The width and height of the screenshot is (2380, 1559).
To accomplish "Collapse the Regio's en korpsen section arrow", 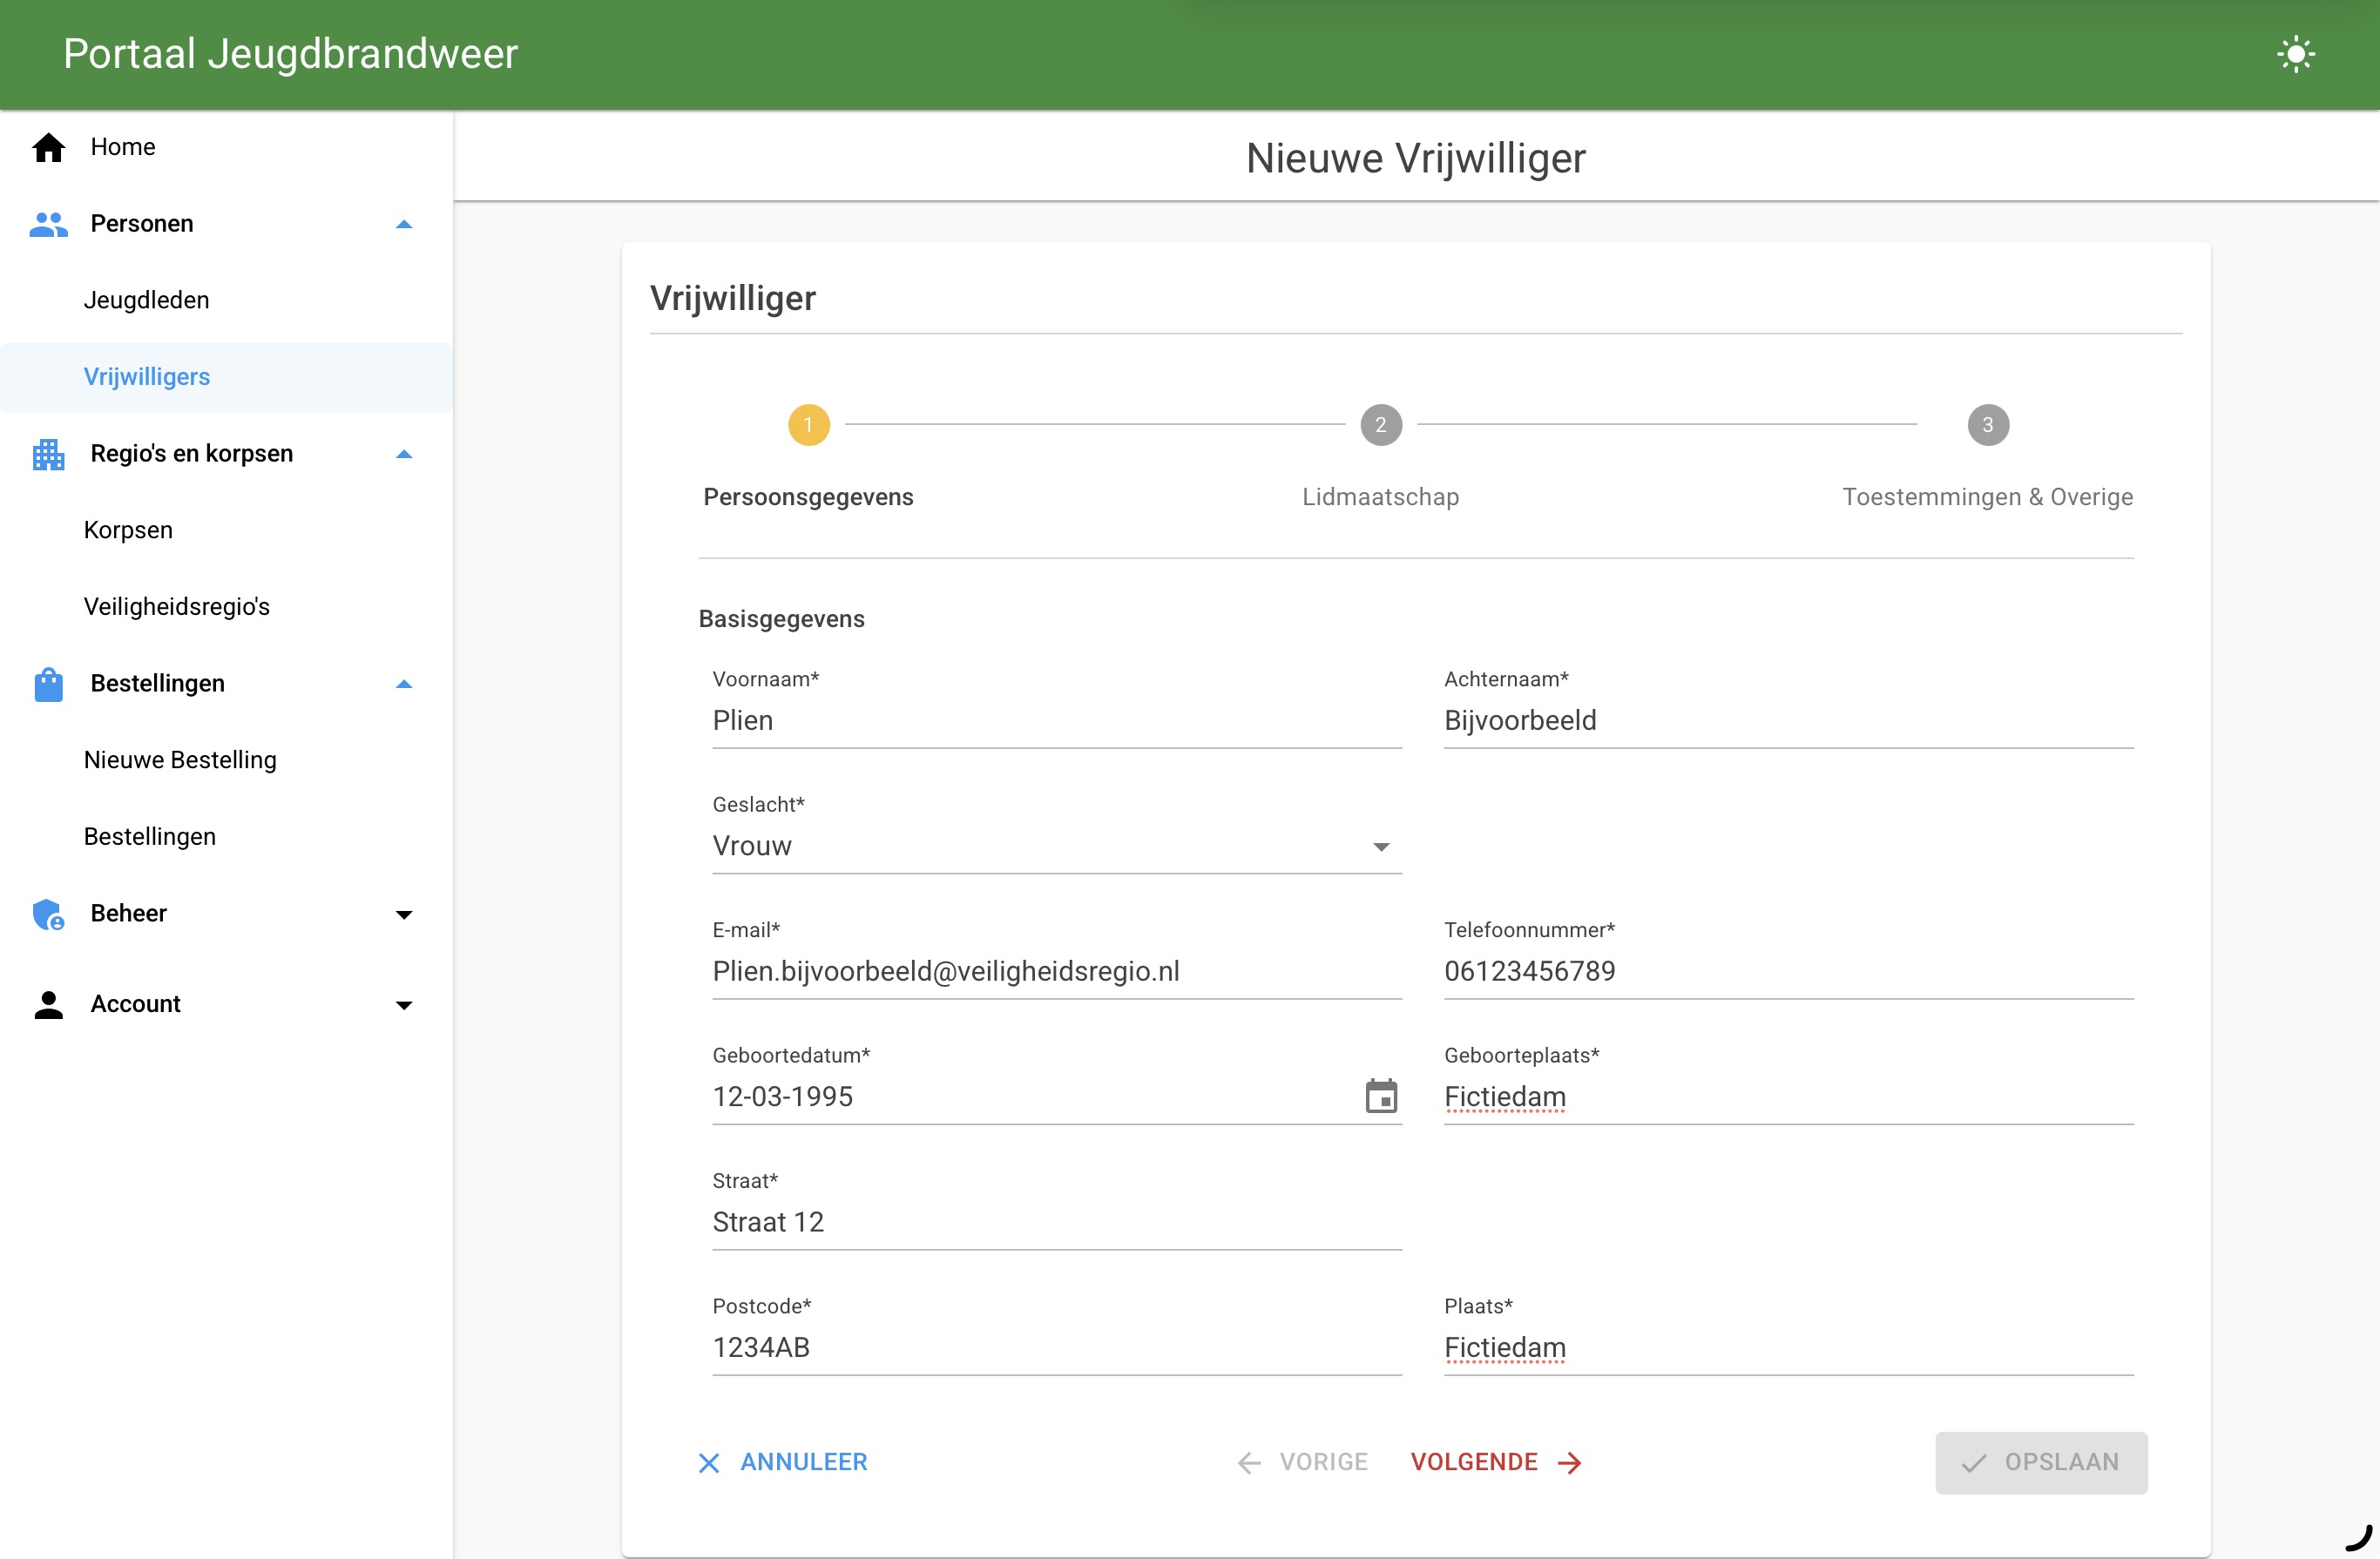I will (404, 454).
